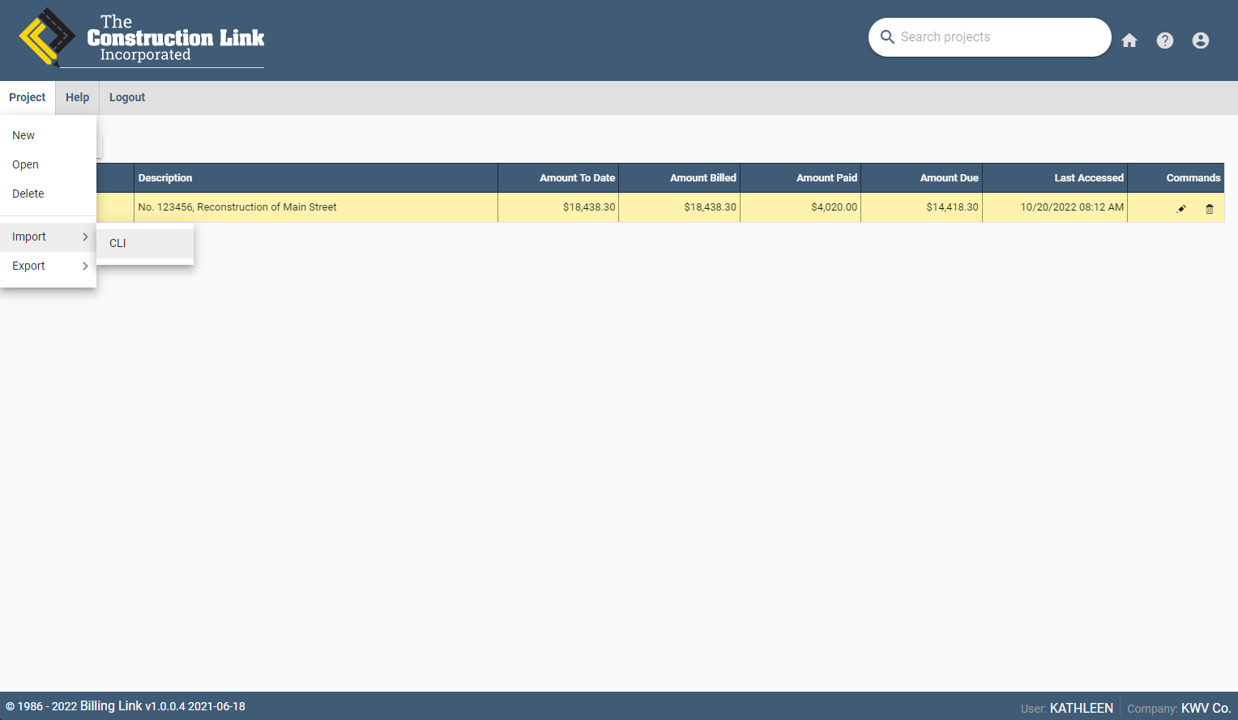Image resolution: width=1238 pixels, height=720 pixels.
Task: Click the edit pencil icon in Commands
Action: tap(1181, 208)
